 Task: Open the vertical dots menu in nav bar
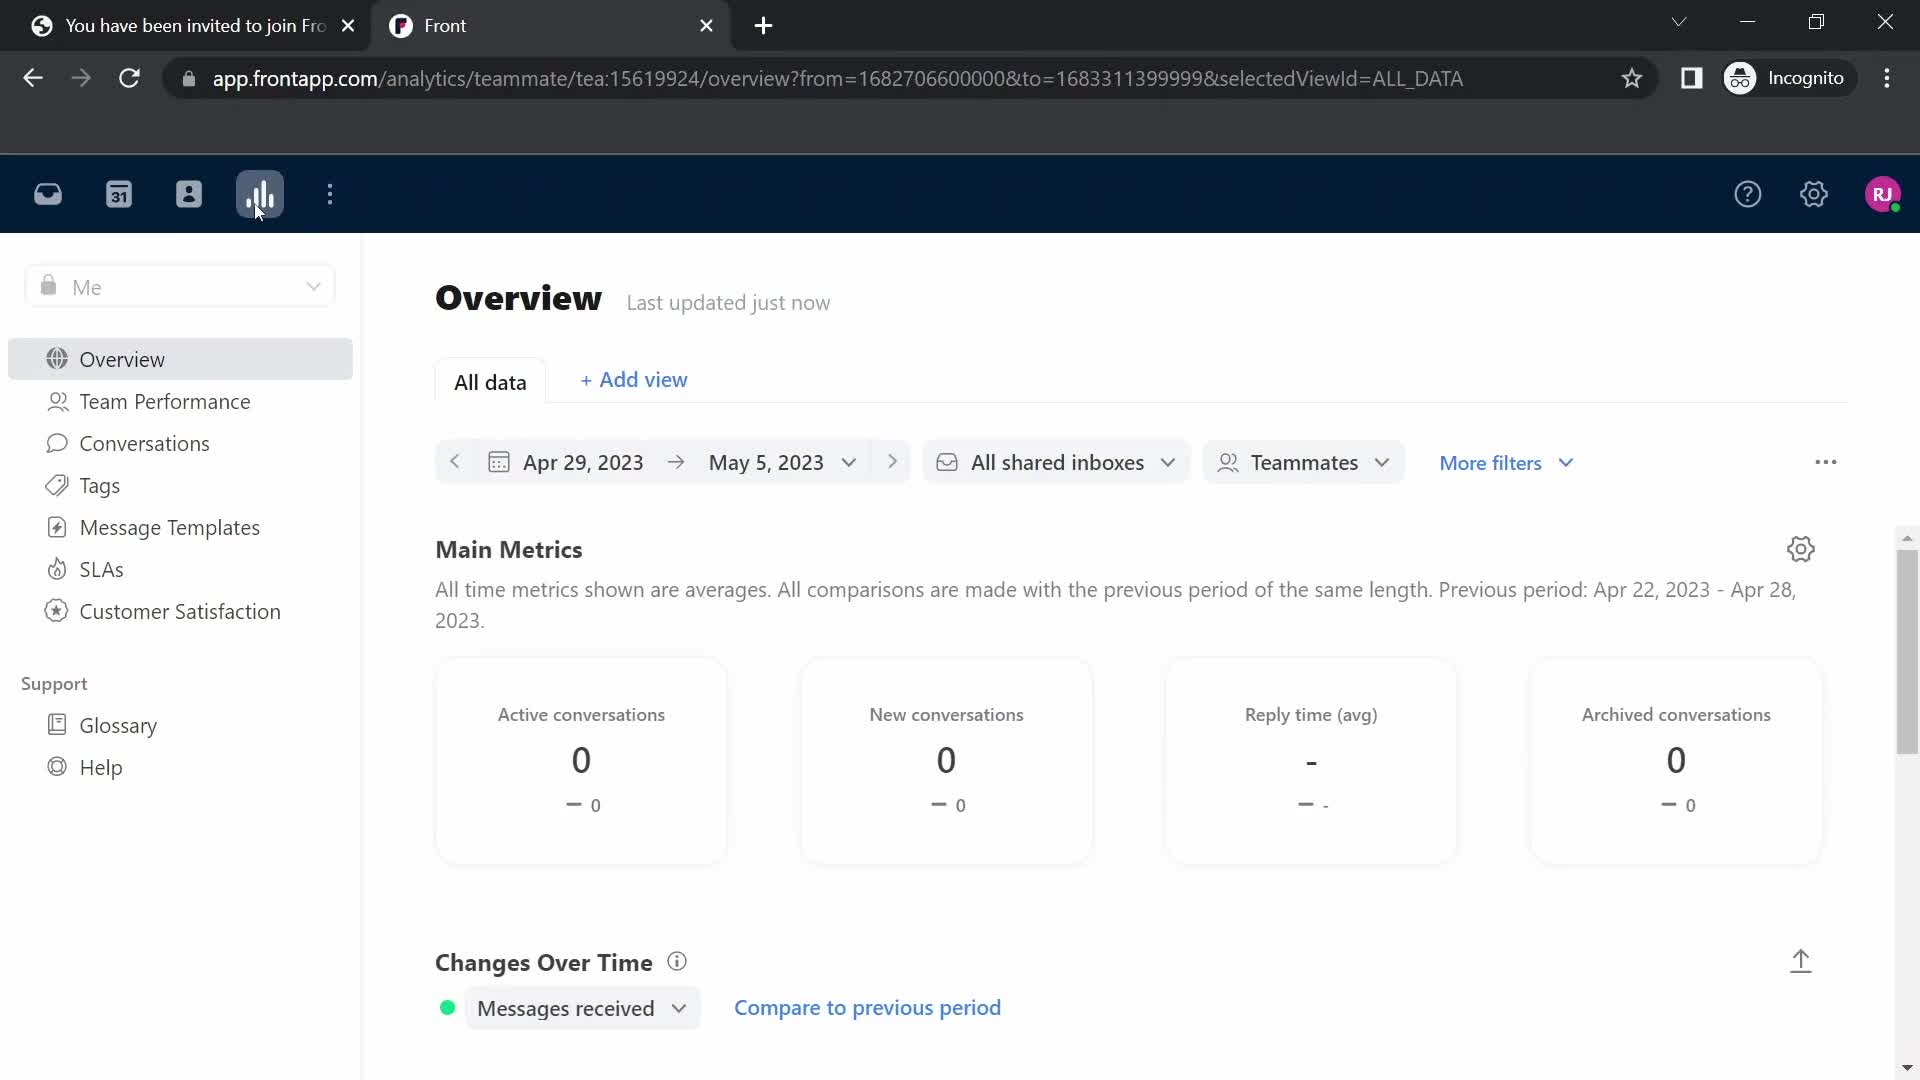pyautogui.click(x=330, y=194)
